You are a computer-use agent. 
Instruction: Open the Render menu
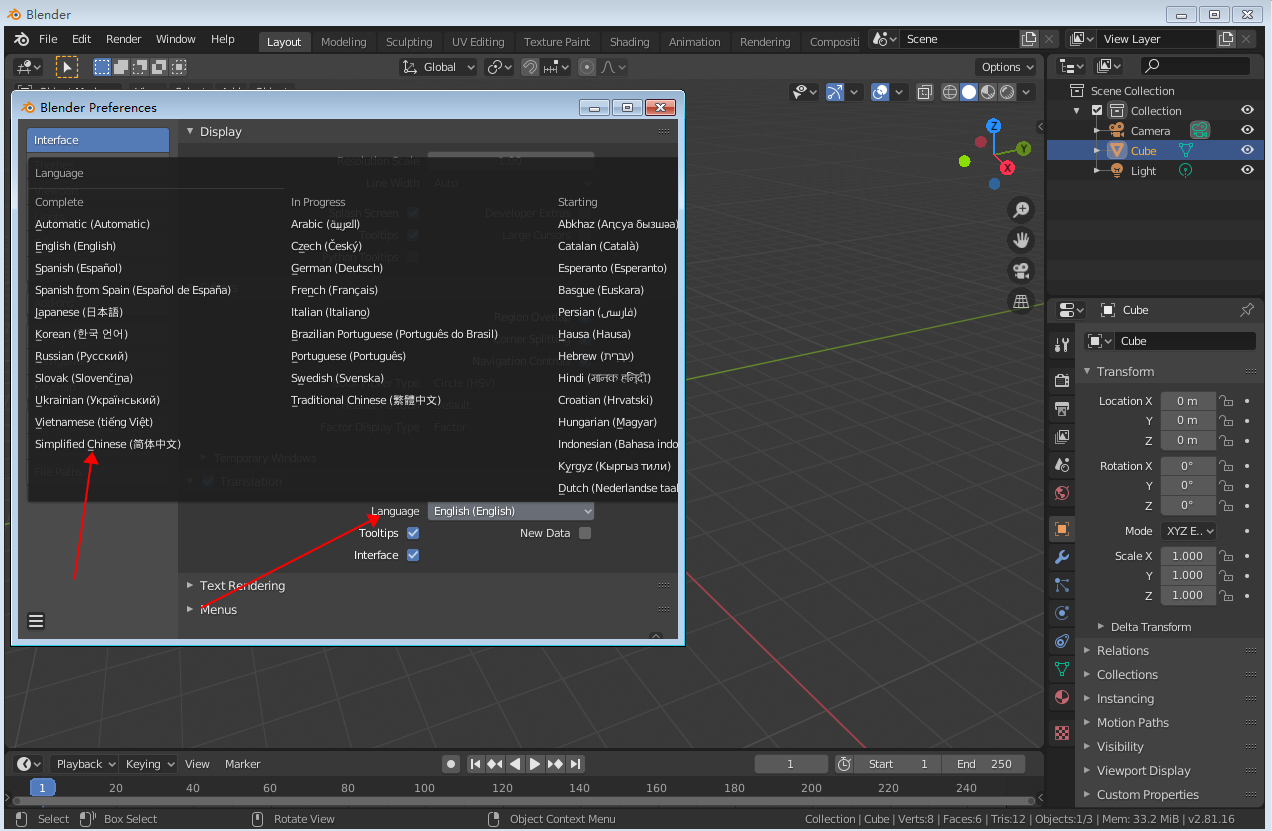(x=124, y=39)
